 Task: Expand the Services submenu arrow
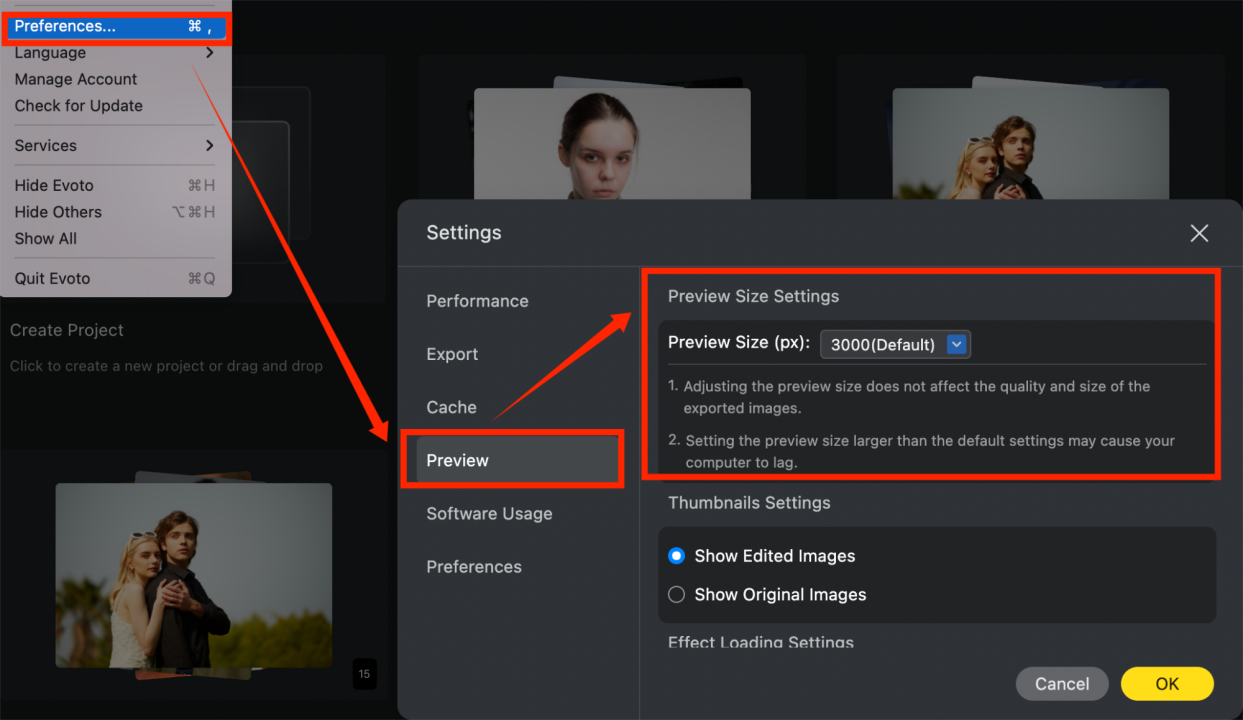209,146
